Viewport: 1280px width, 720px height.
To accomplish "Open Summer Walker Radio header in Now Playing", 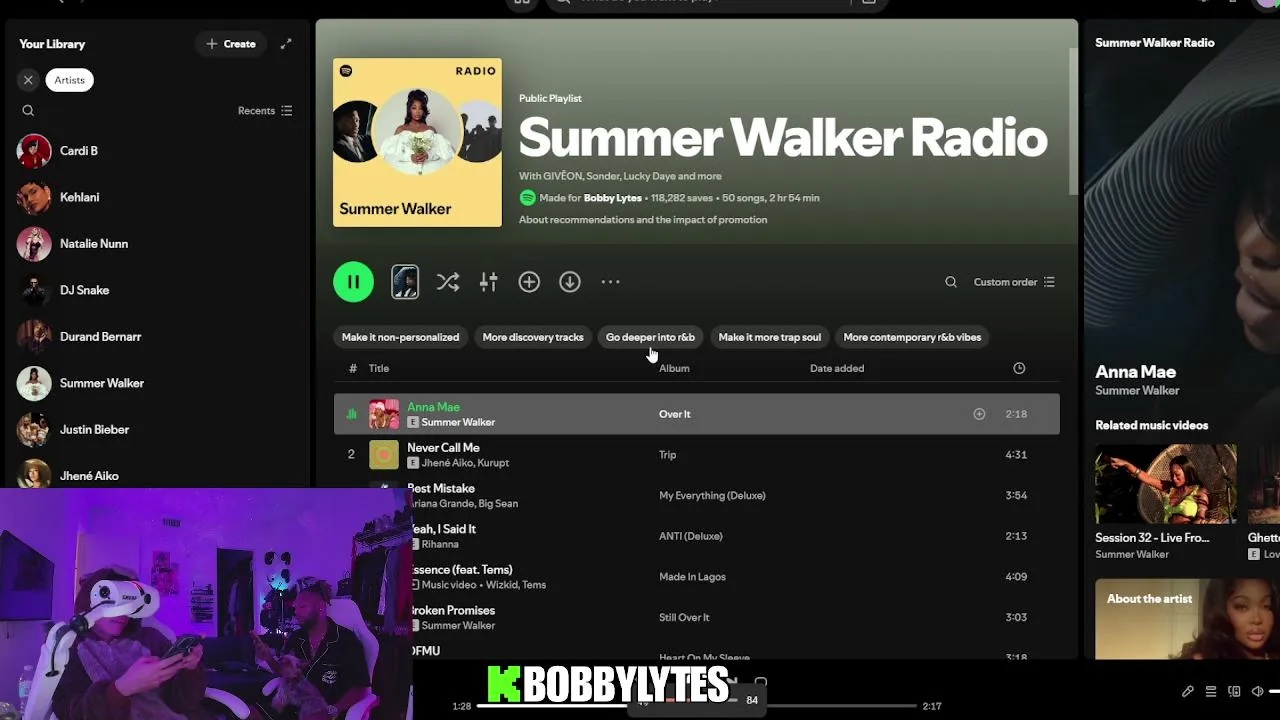I will [1155, 43].
